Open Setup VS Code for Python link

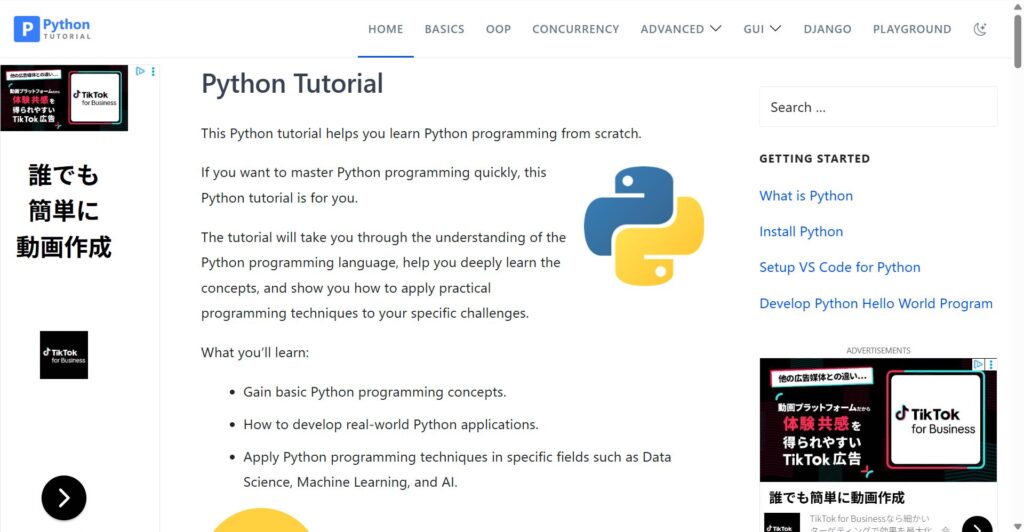(839, 268)
